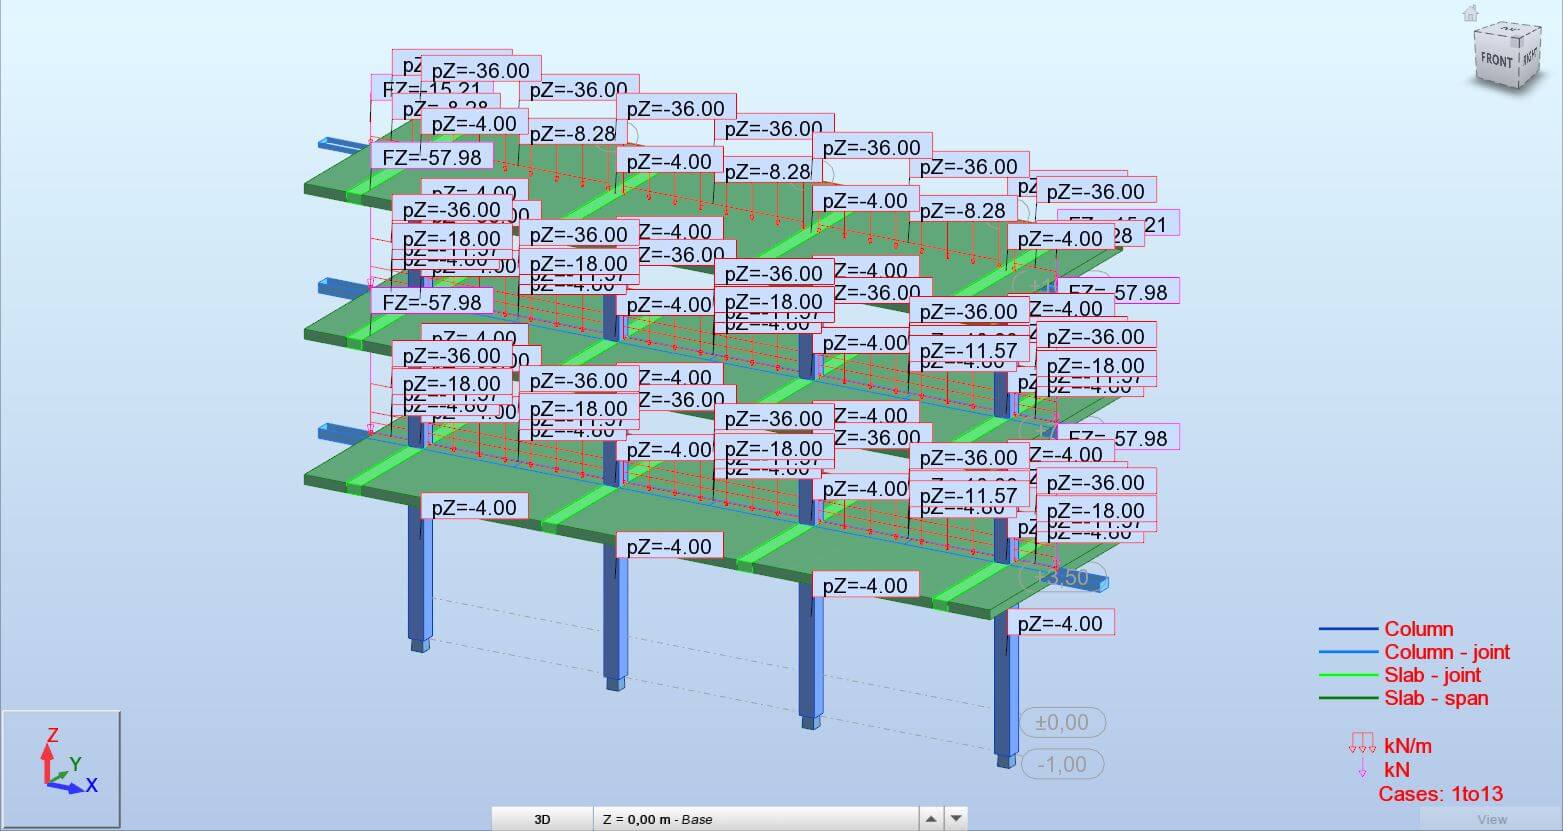Click the Home view icon above ViewCube
Screen dimensions: 1563x831
coord(1470,13)
